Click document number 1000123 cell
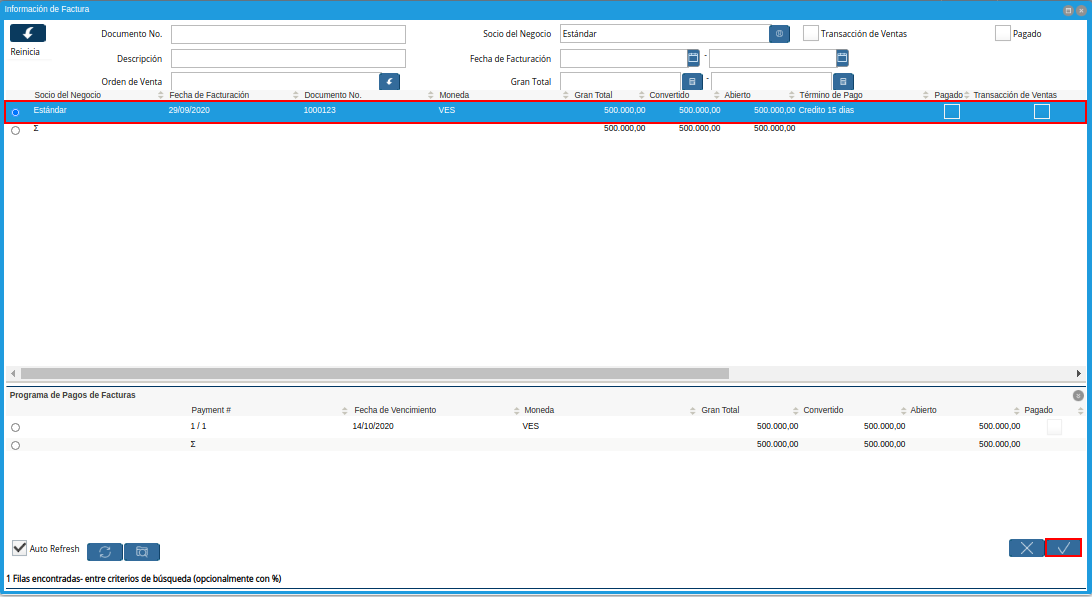The image size is (1092, 597). point(320,110)
